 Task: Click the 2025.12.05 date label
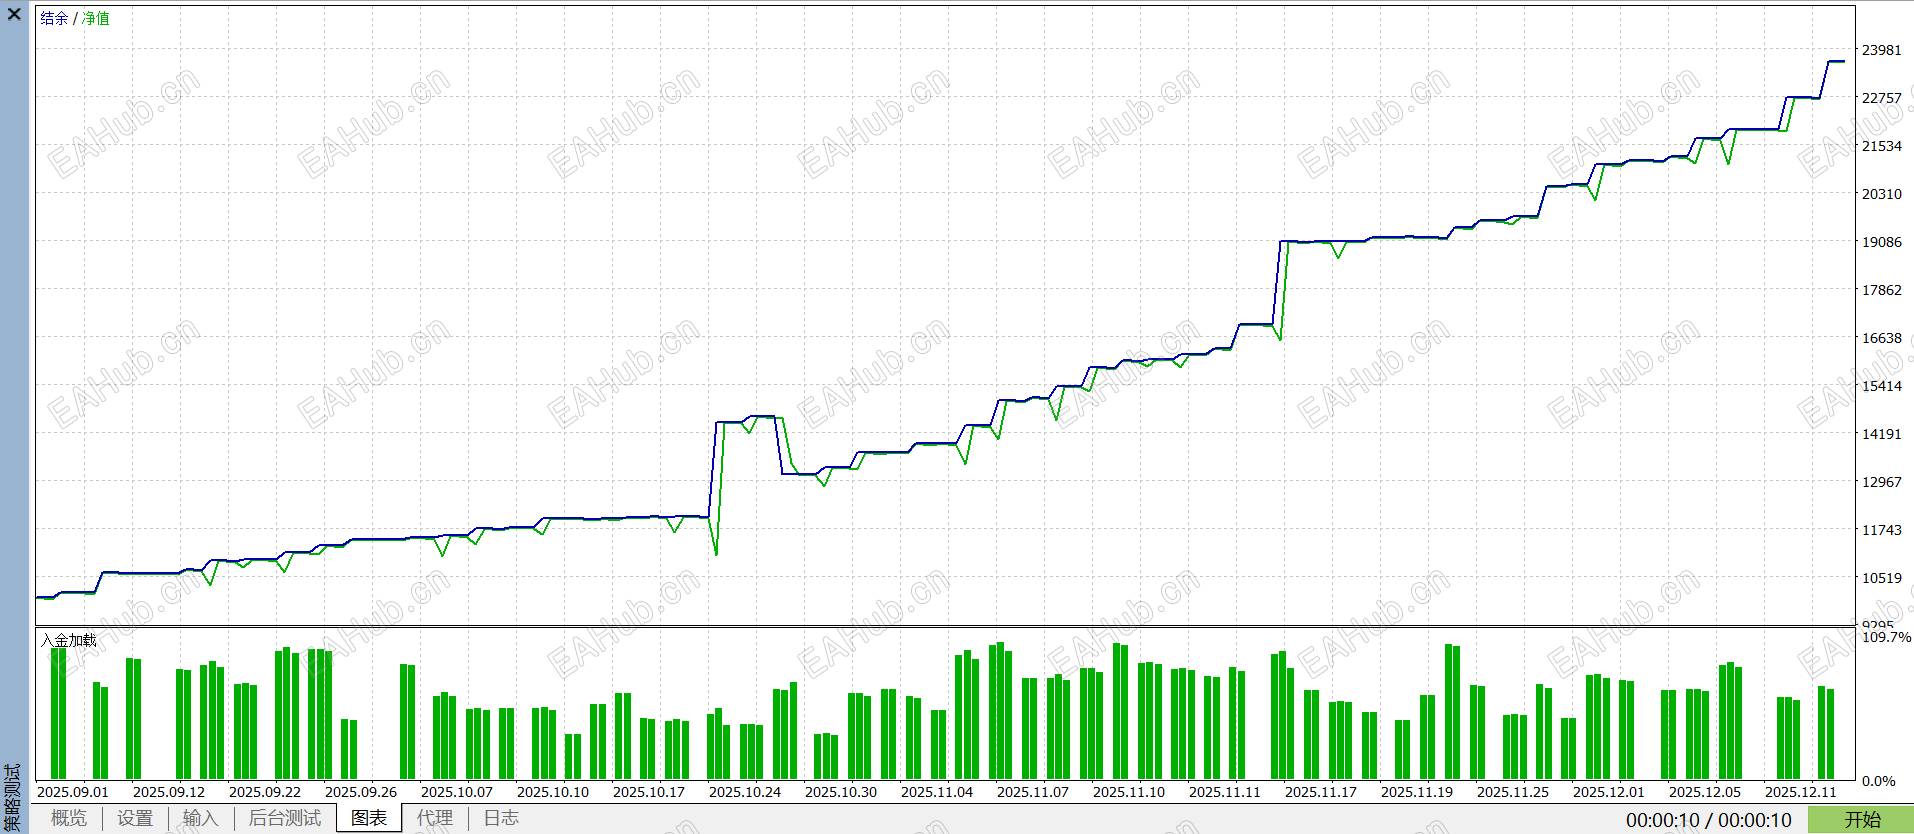[1705, 792]
